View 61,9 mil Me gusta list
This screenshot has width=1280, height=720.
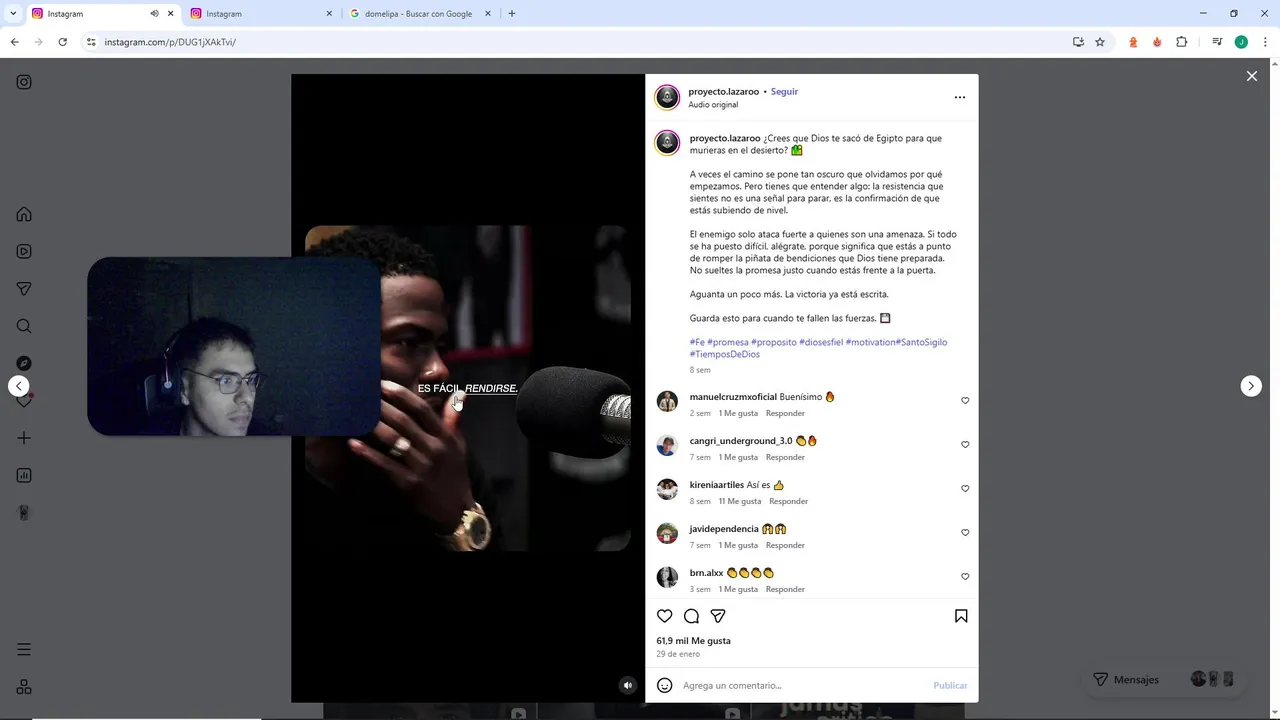(x=693, y=640)
